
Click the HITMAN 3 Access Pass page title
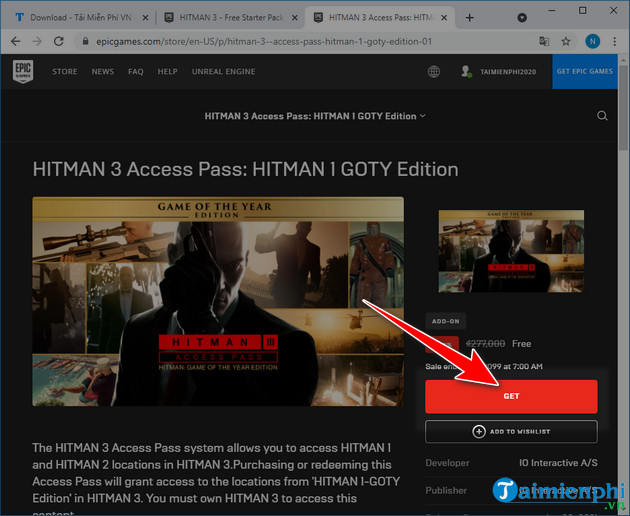pyautogui.click(x=245, y=169)
